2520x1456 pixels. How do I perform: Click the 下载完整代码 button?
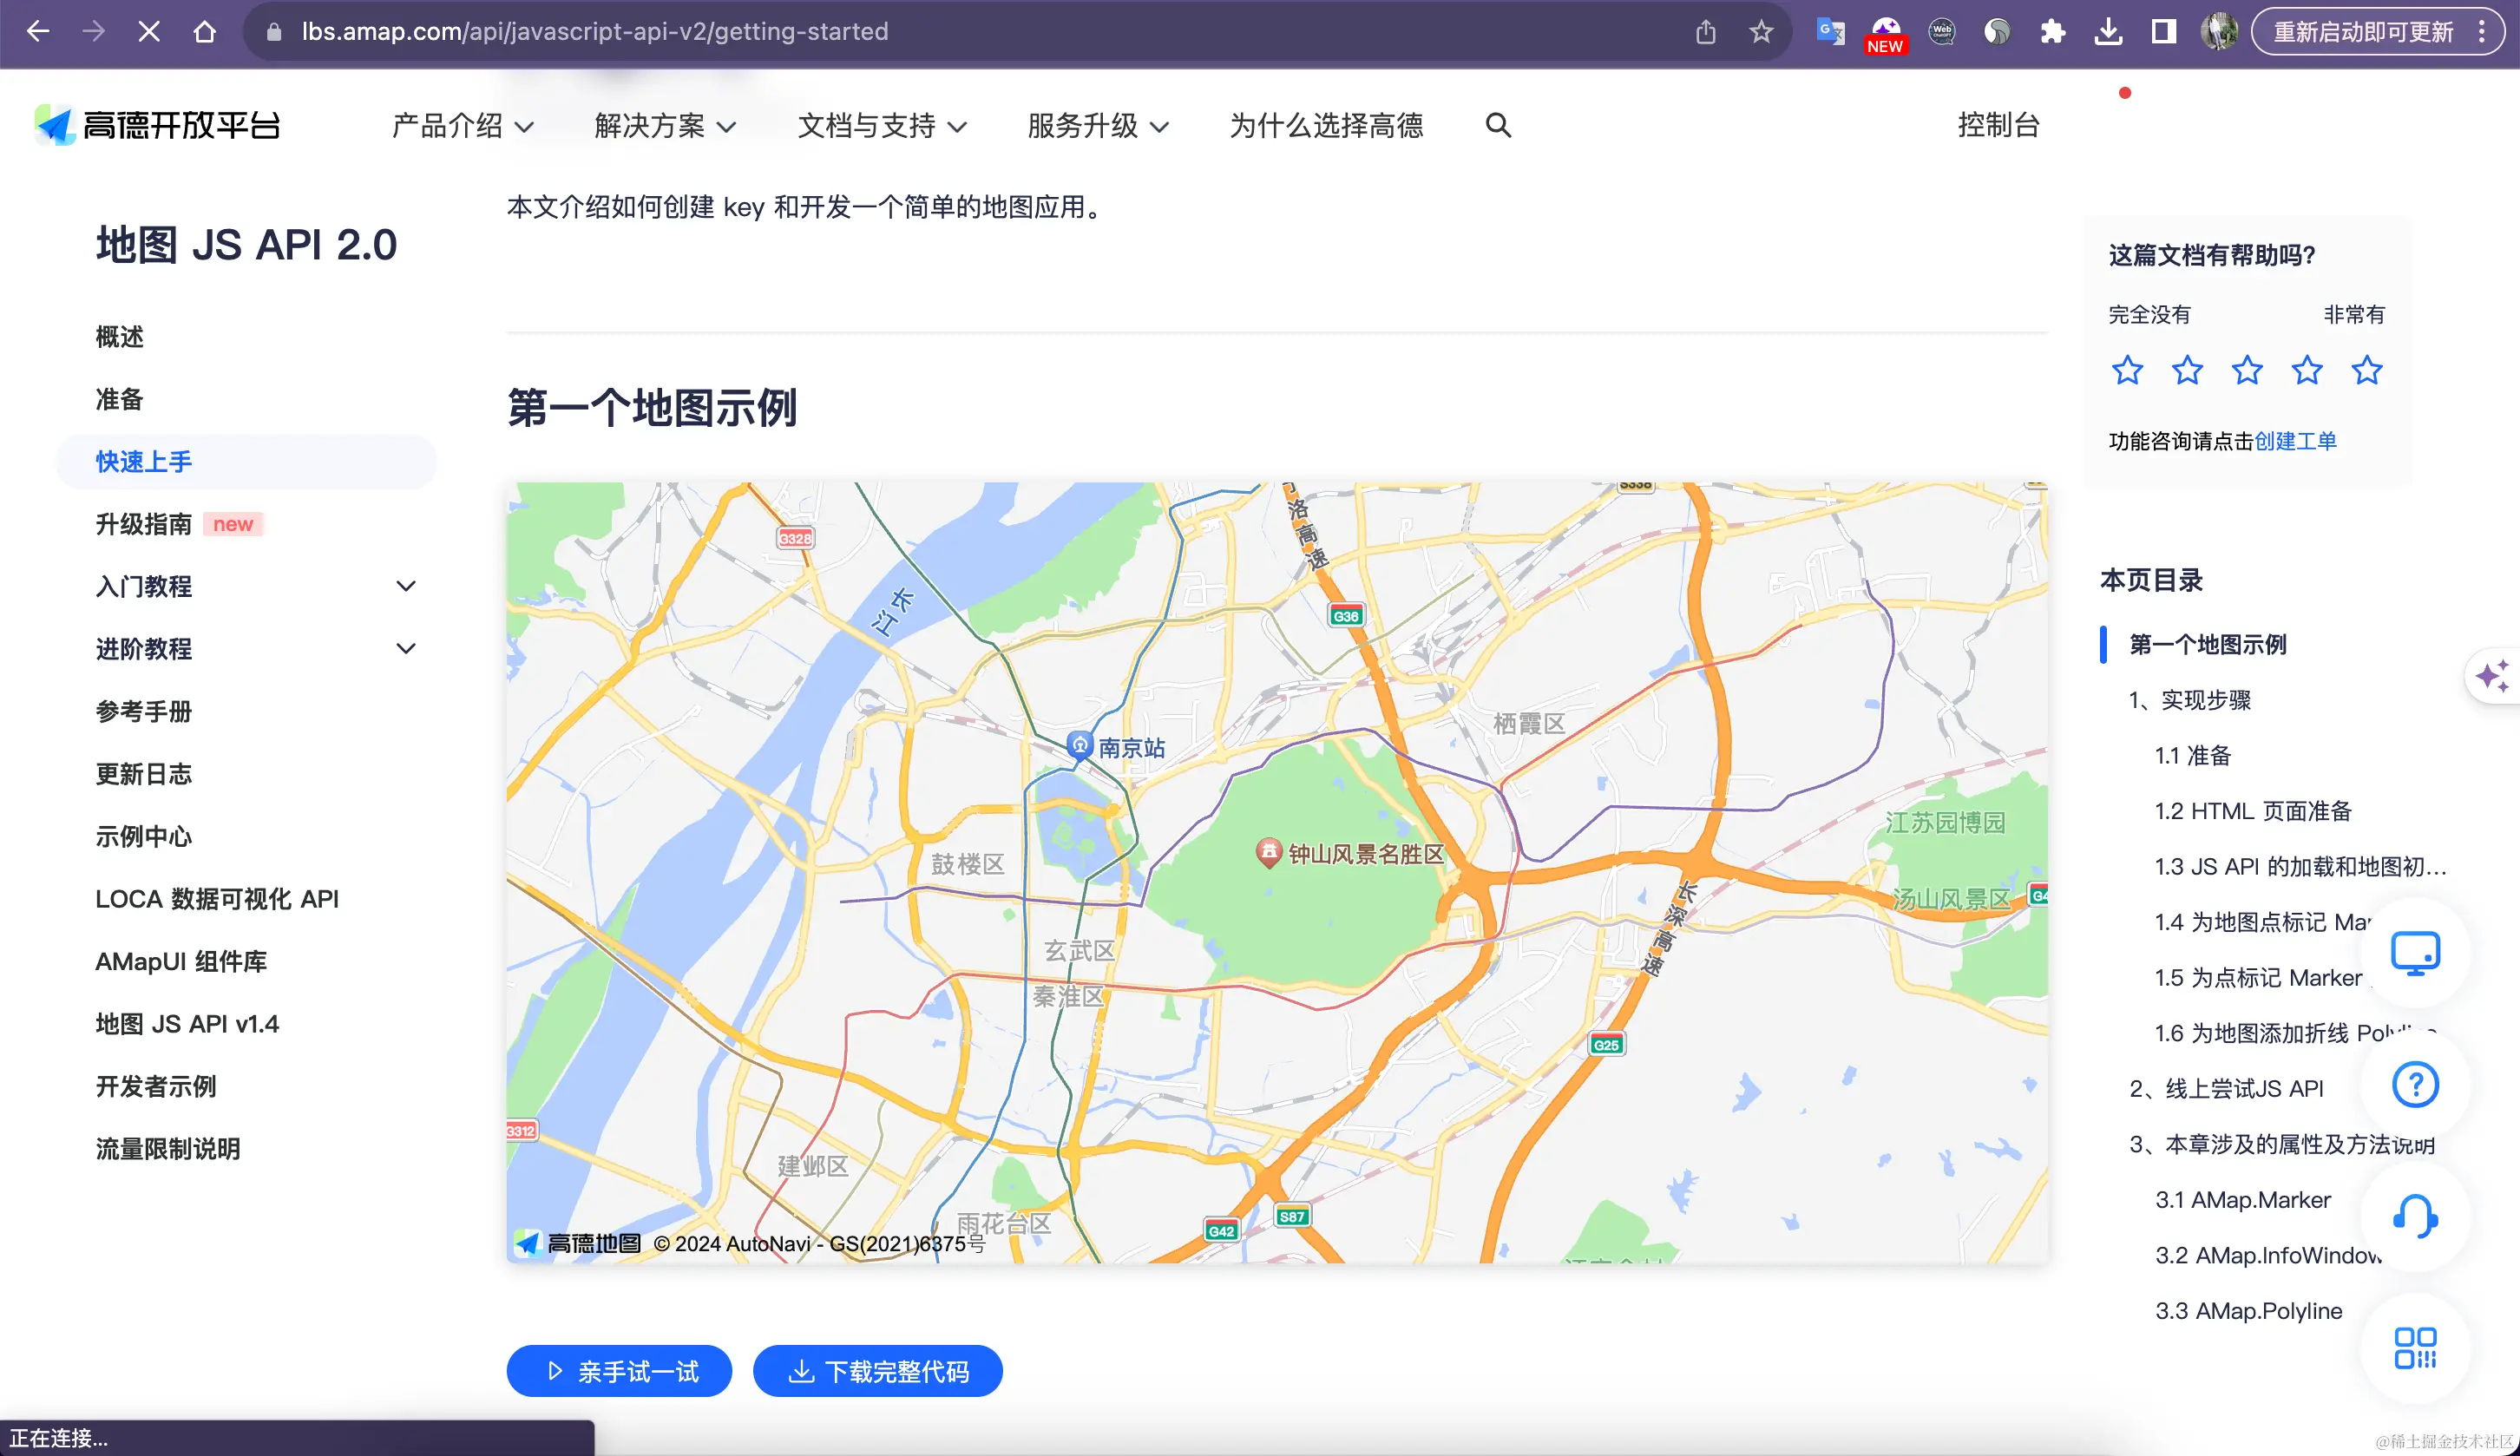[x=878, y=1371]
